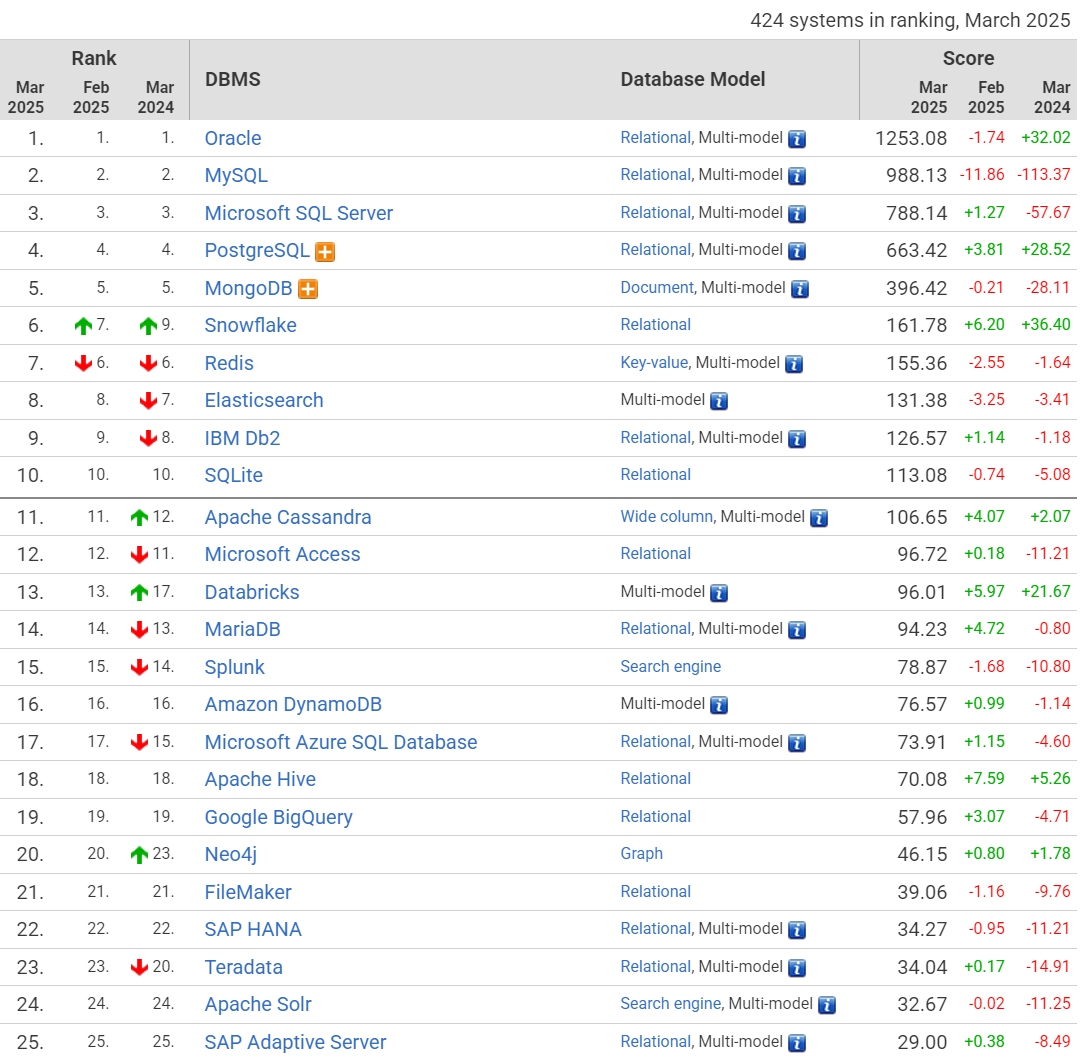Viewport: 1083px width, 1059px height.
Task: Click the orange plus icon beside PostgreSQL
Action: tap(325, 252)
